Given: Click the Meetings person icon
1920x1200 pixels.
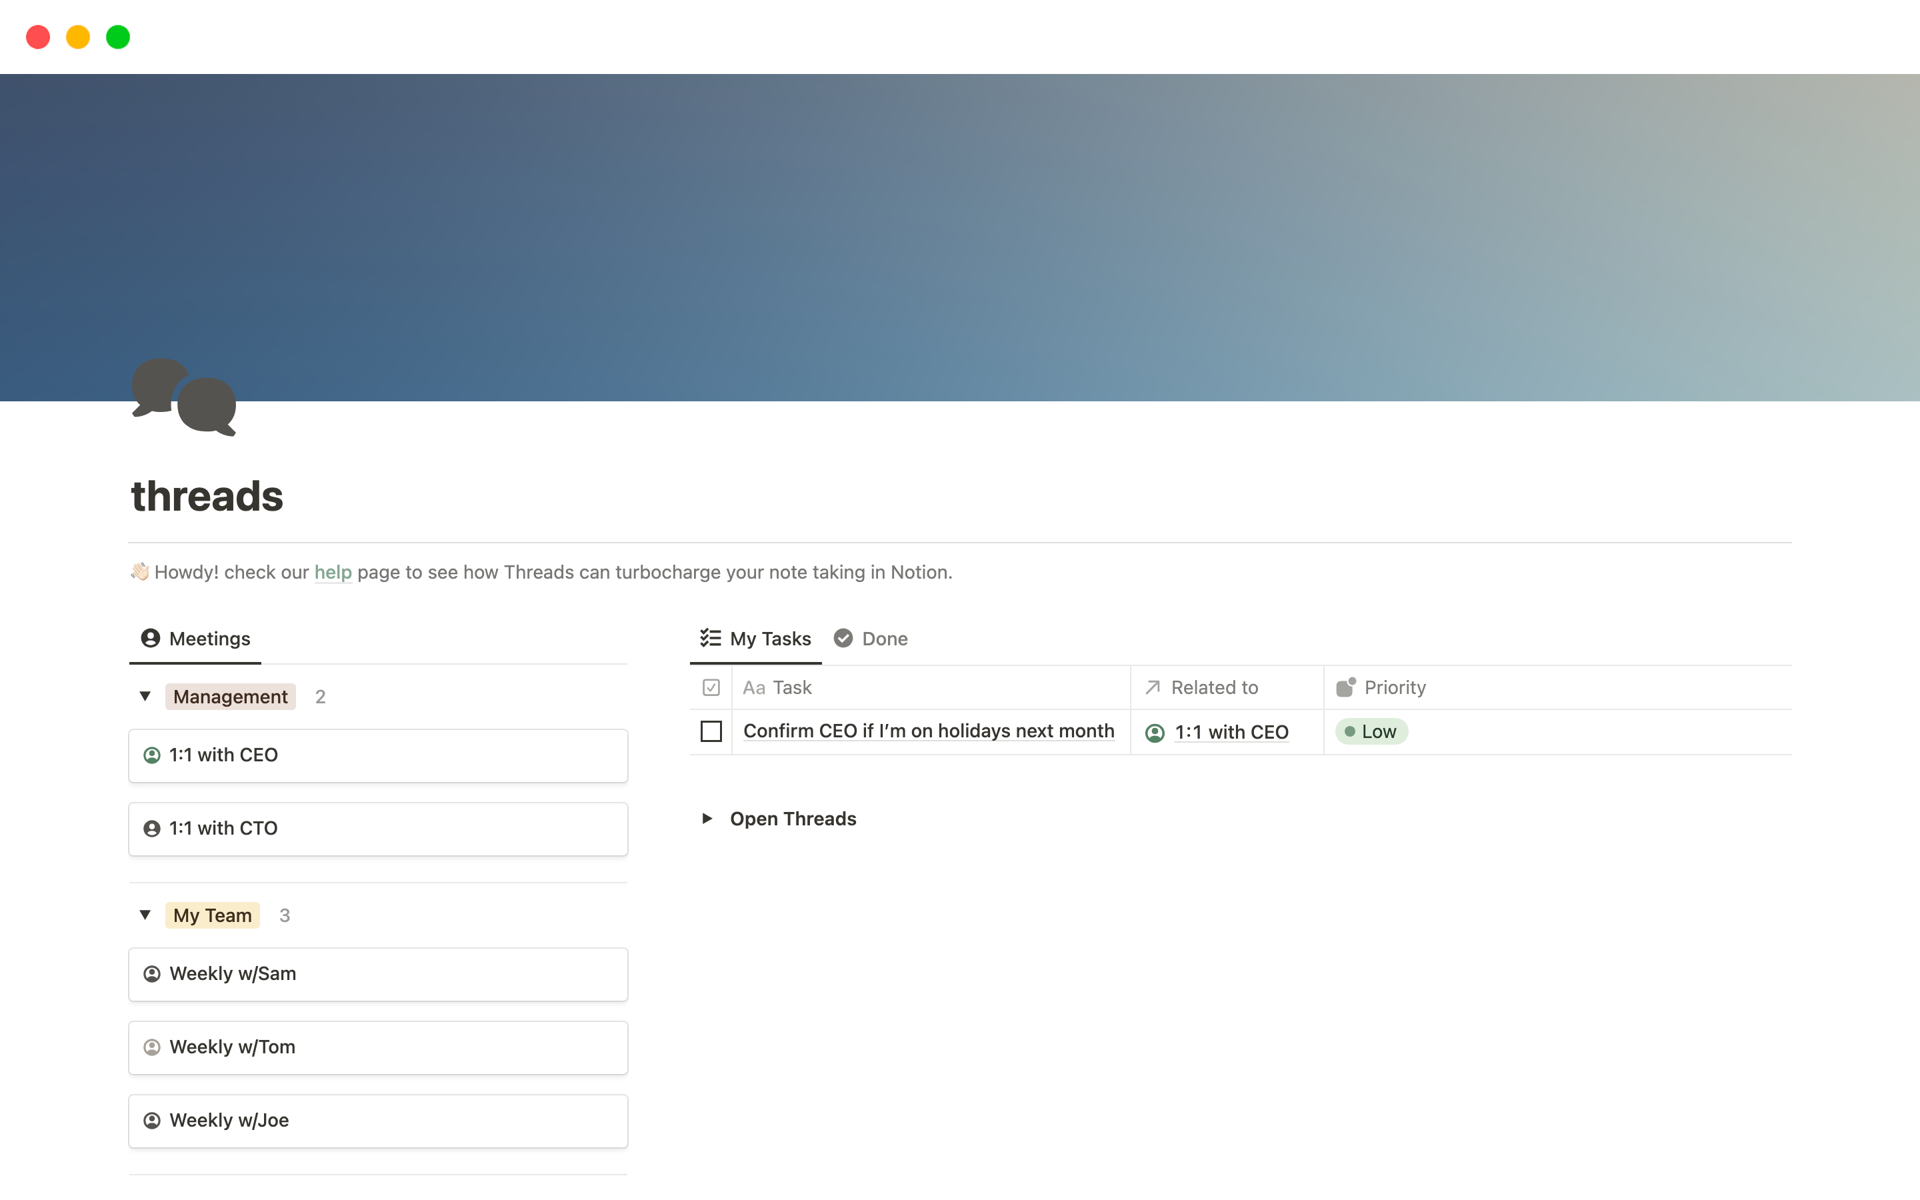Looking at the screenshot, I should tap(150, 638).
